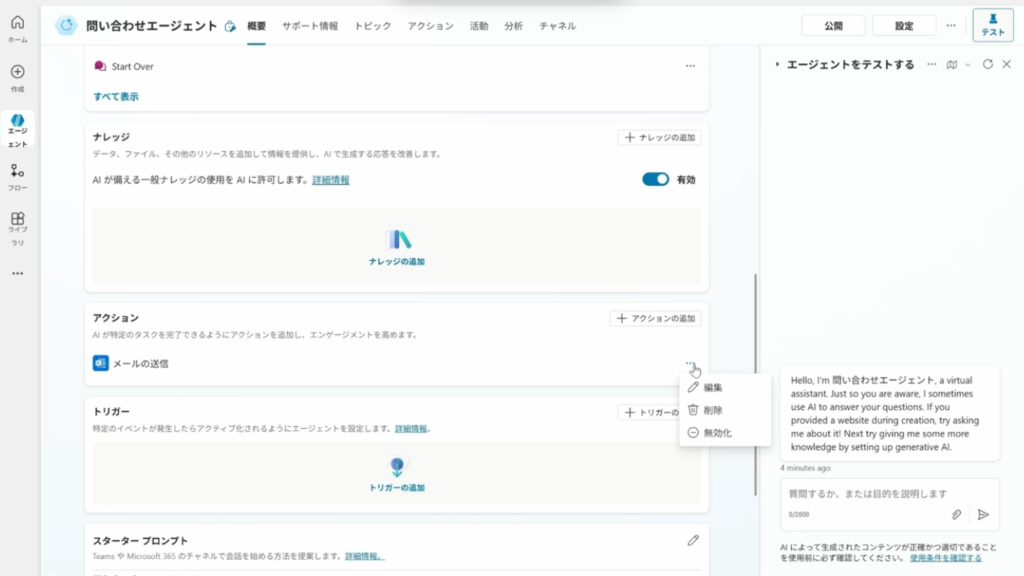Toggle the general knowledge 有効 switch

(655, 179)
